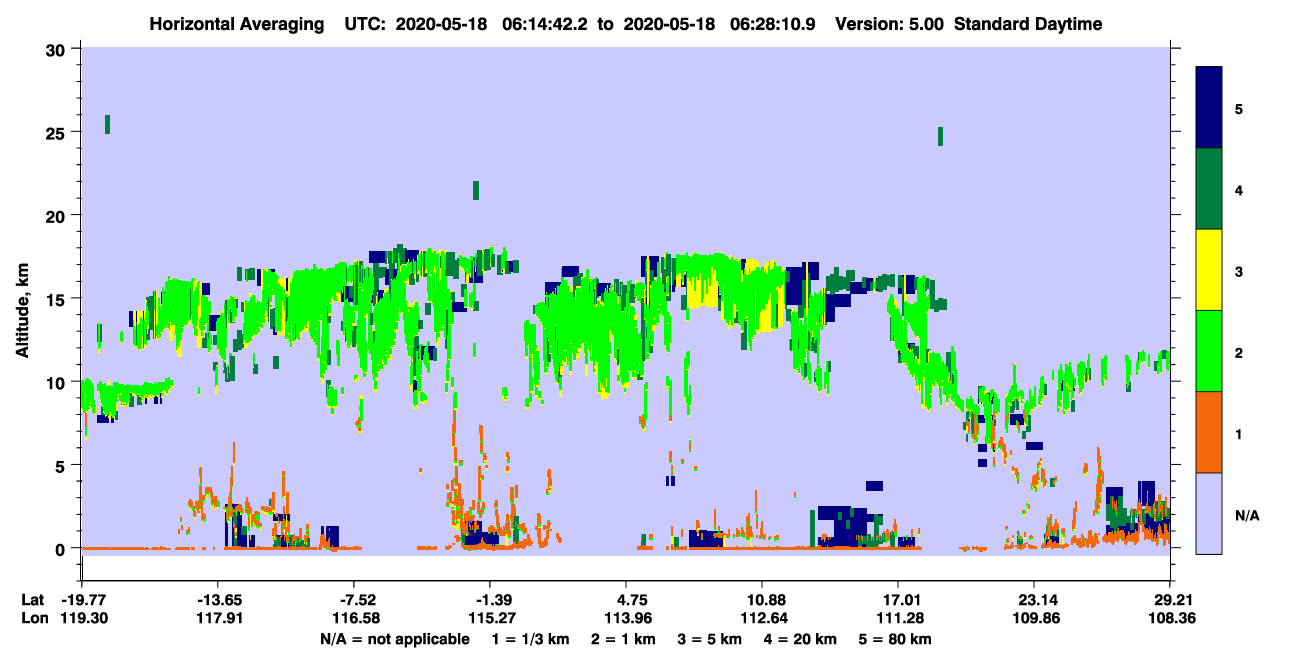This screenshot has height=667, width=1300.
Task: Click the longitude value 108.36
Action: (x=1170, y=618)
